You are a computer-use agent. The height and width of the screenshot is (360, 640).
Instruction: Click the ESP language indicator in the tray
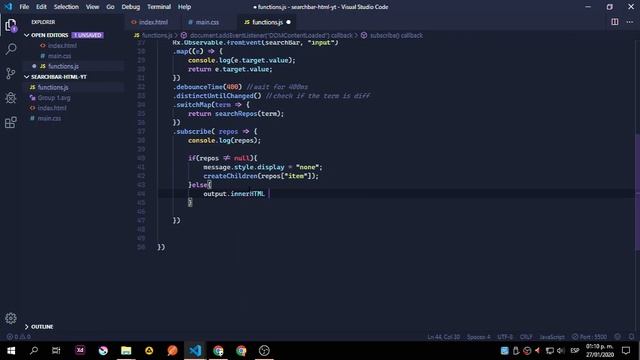point(575,351)
